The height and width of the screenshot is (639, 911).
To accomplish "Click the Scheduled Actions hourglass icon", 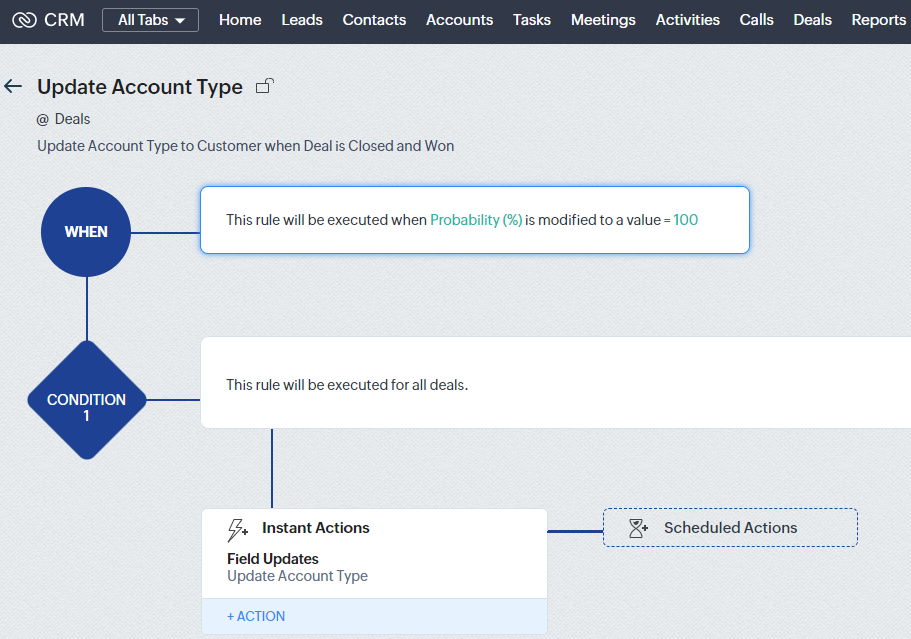I will pyautogui.click(x=638, y=528).
